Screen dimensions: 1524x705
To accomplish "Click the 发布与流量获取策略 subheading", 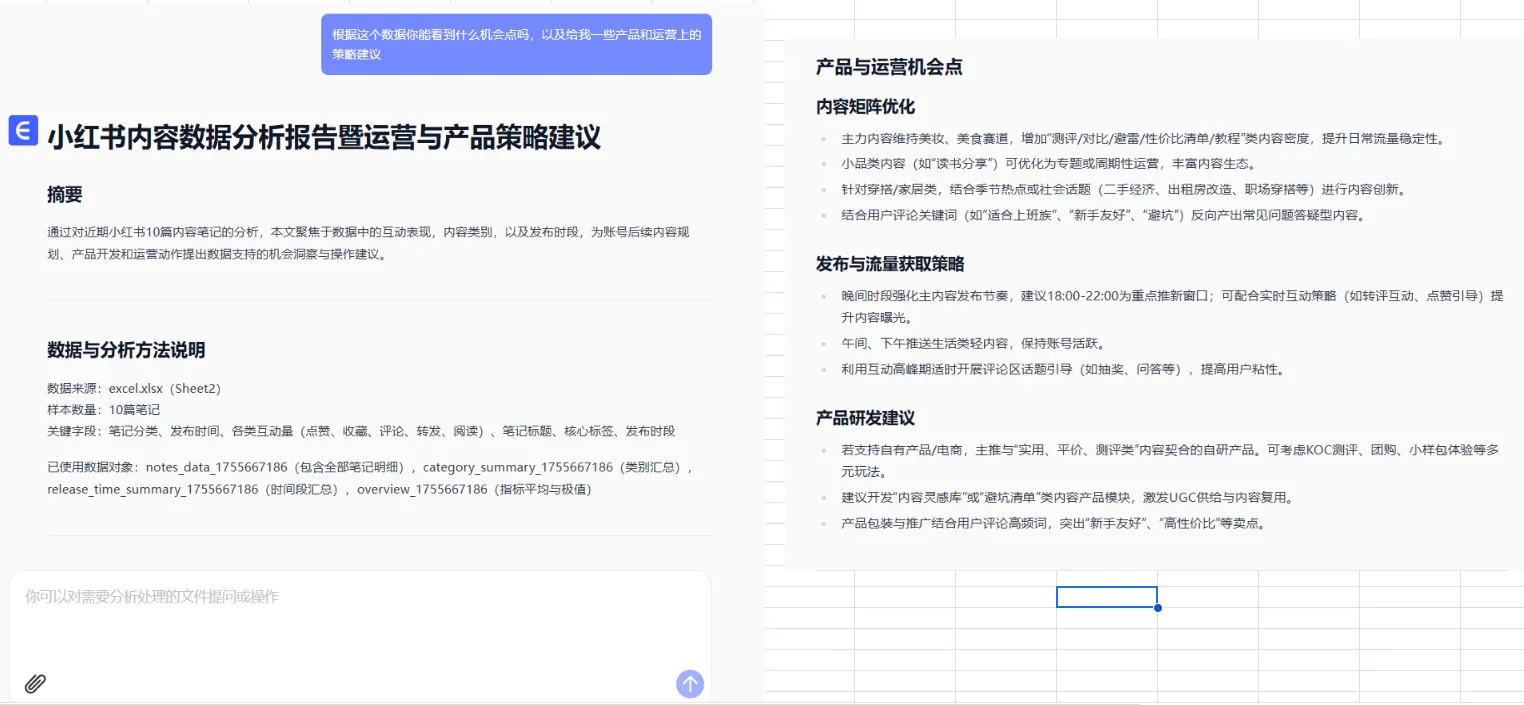I will tap(890, 264).
